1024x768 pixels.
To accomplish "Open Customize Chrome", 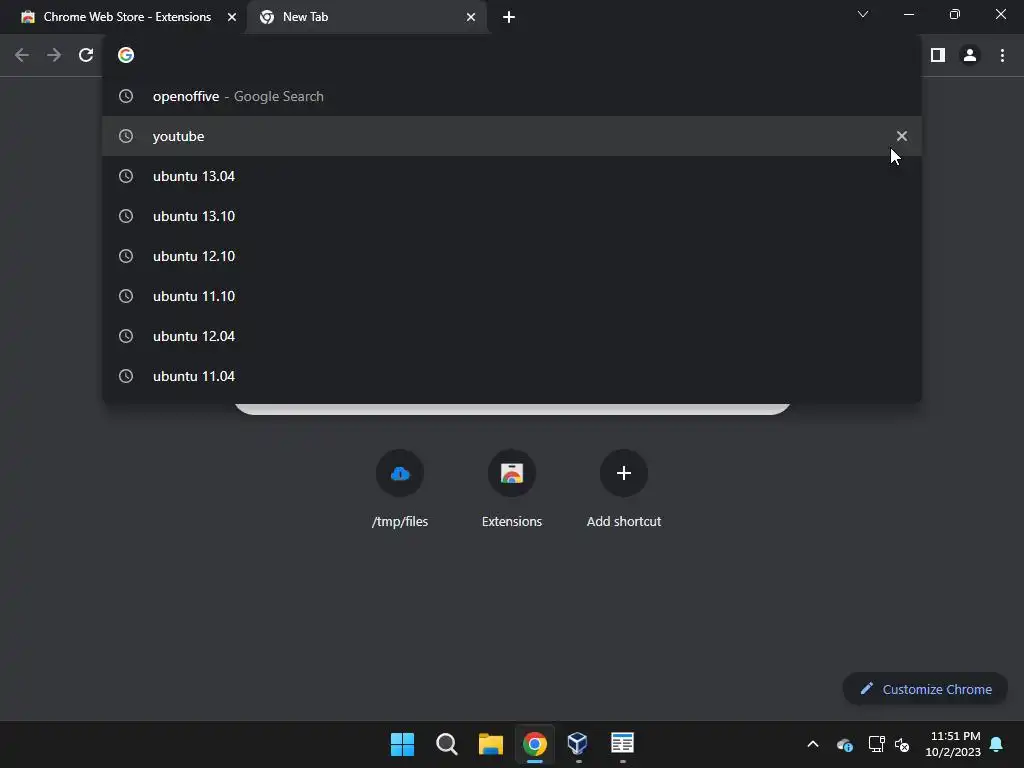I will [x=925, y=689].
